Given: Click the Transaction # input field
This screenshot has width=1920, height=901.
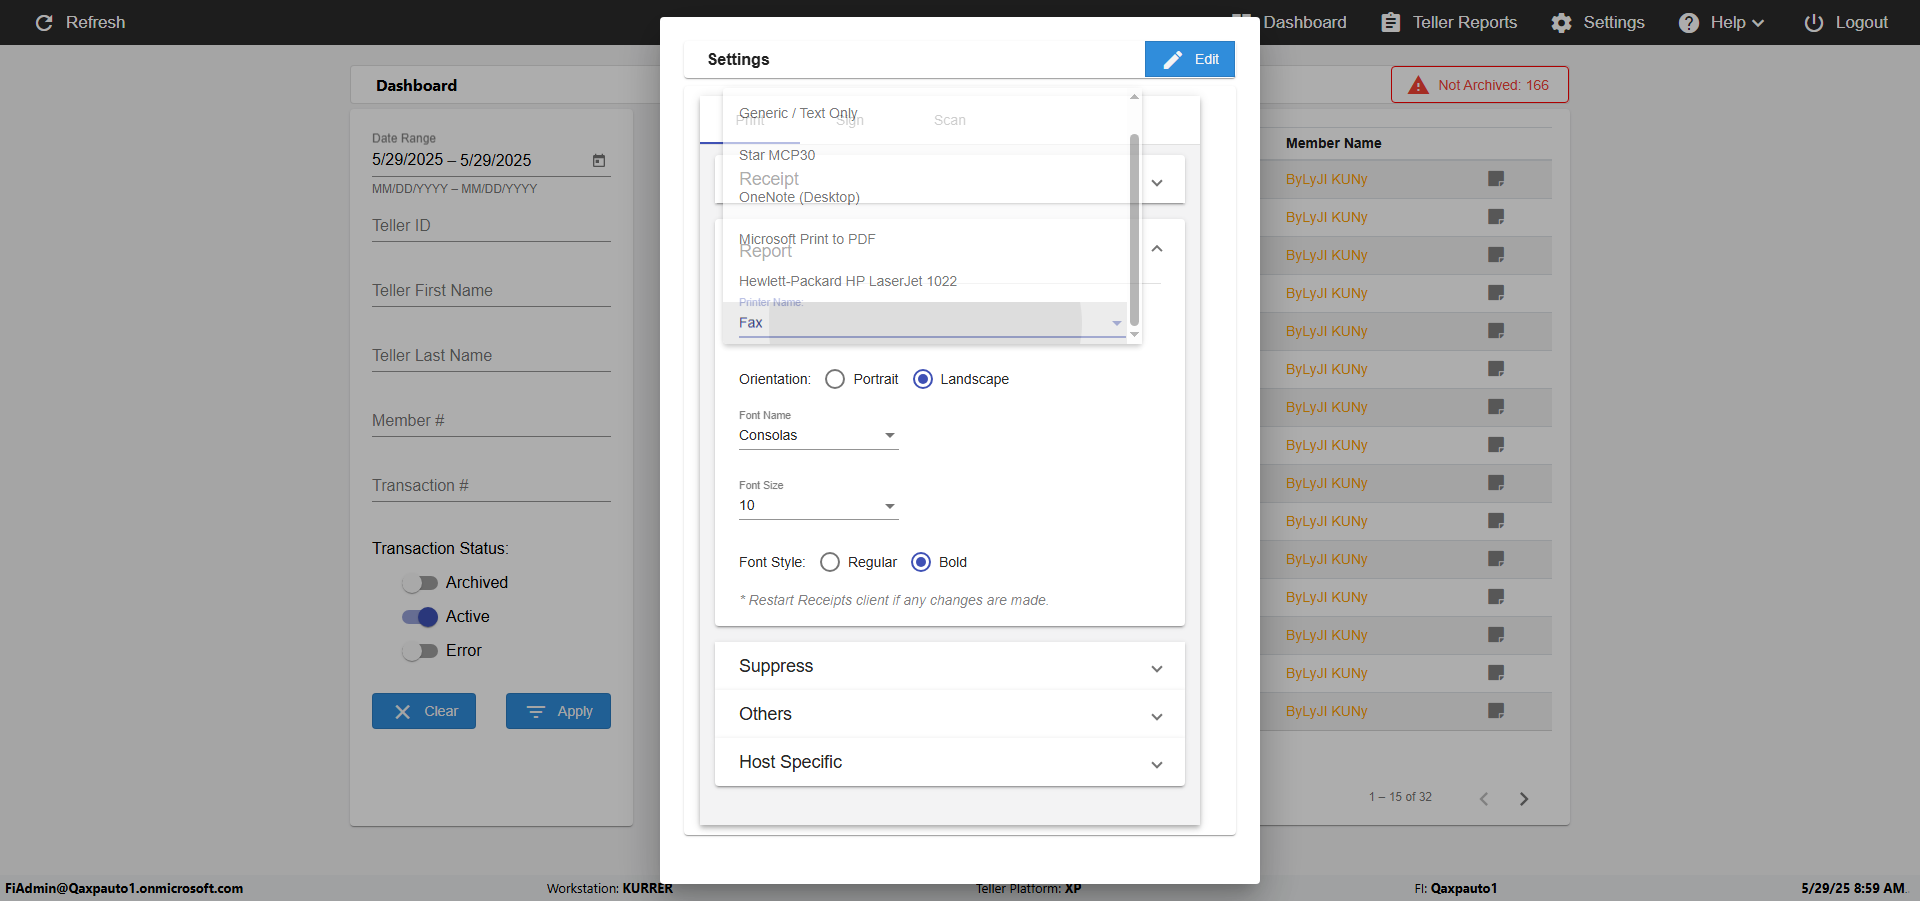Looking at the screenshot, I should tap(491, 486).
